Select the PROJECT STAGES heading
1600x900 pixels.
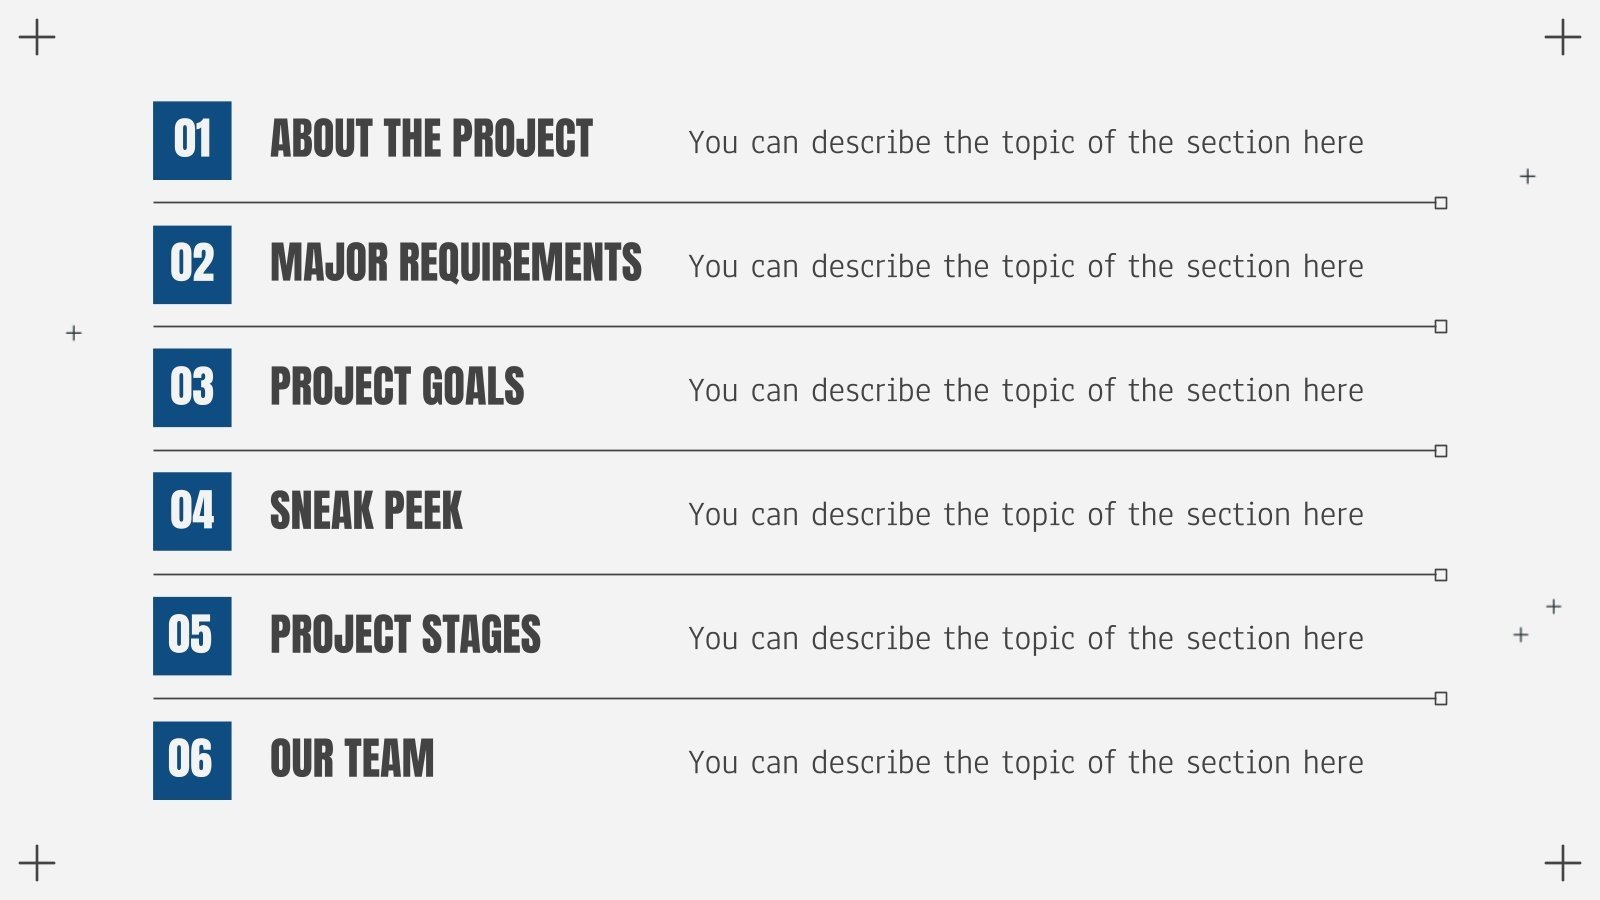click(405, 635)
